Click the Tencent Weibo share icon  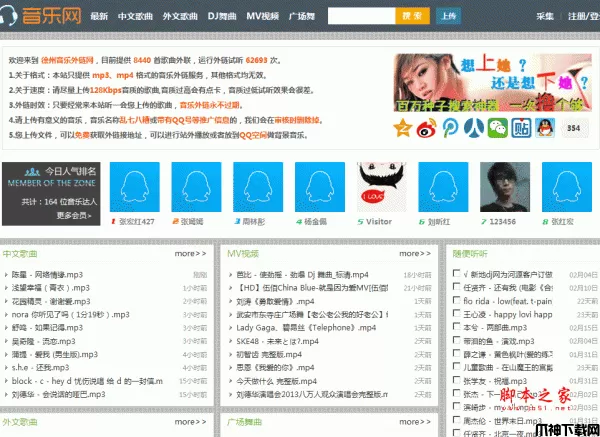(x=451, y=128)
